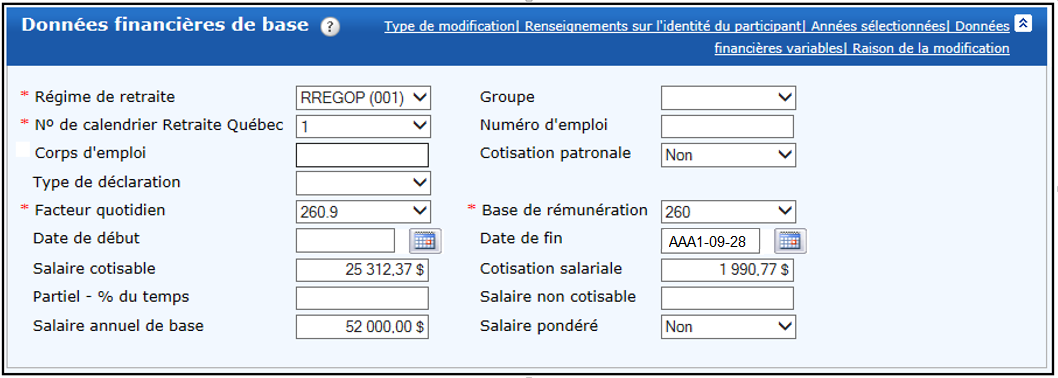Open Raison de la modification link
The image size is (1058, 378).
tap(930, 48)
